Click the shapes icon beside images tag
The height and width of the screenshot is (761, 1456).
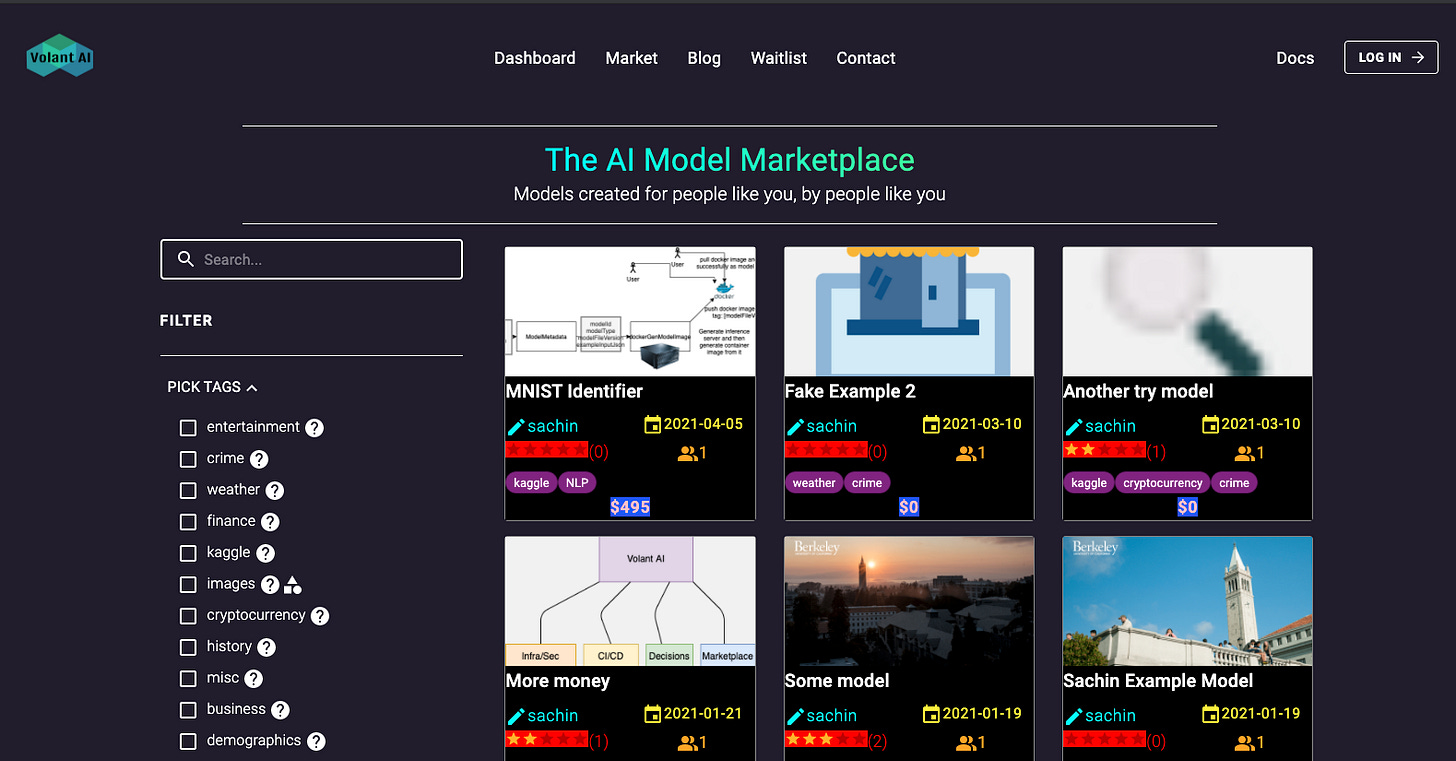point(293,584)
